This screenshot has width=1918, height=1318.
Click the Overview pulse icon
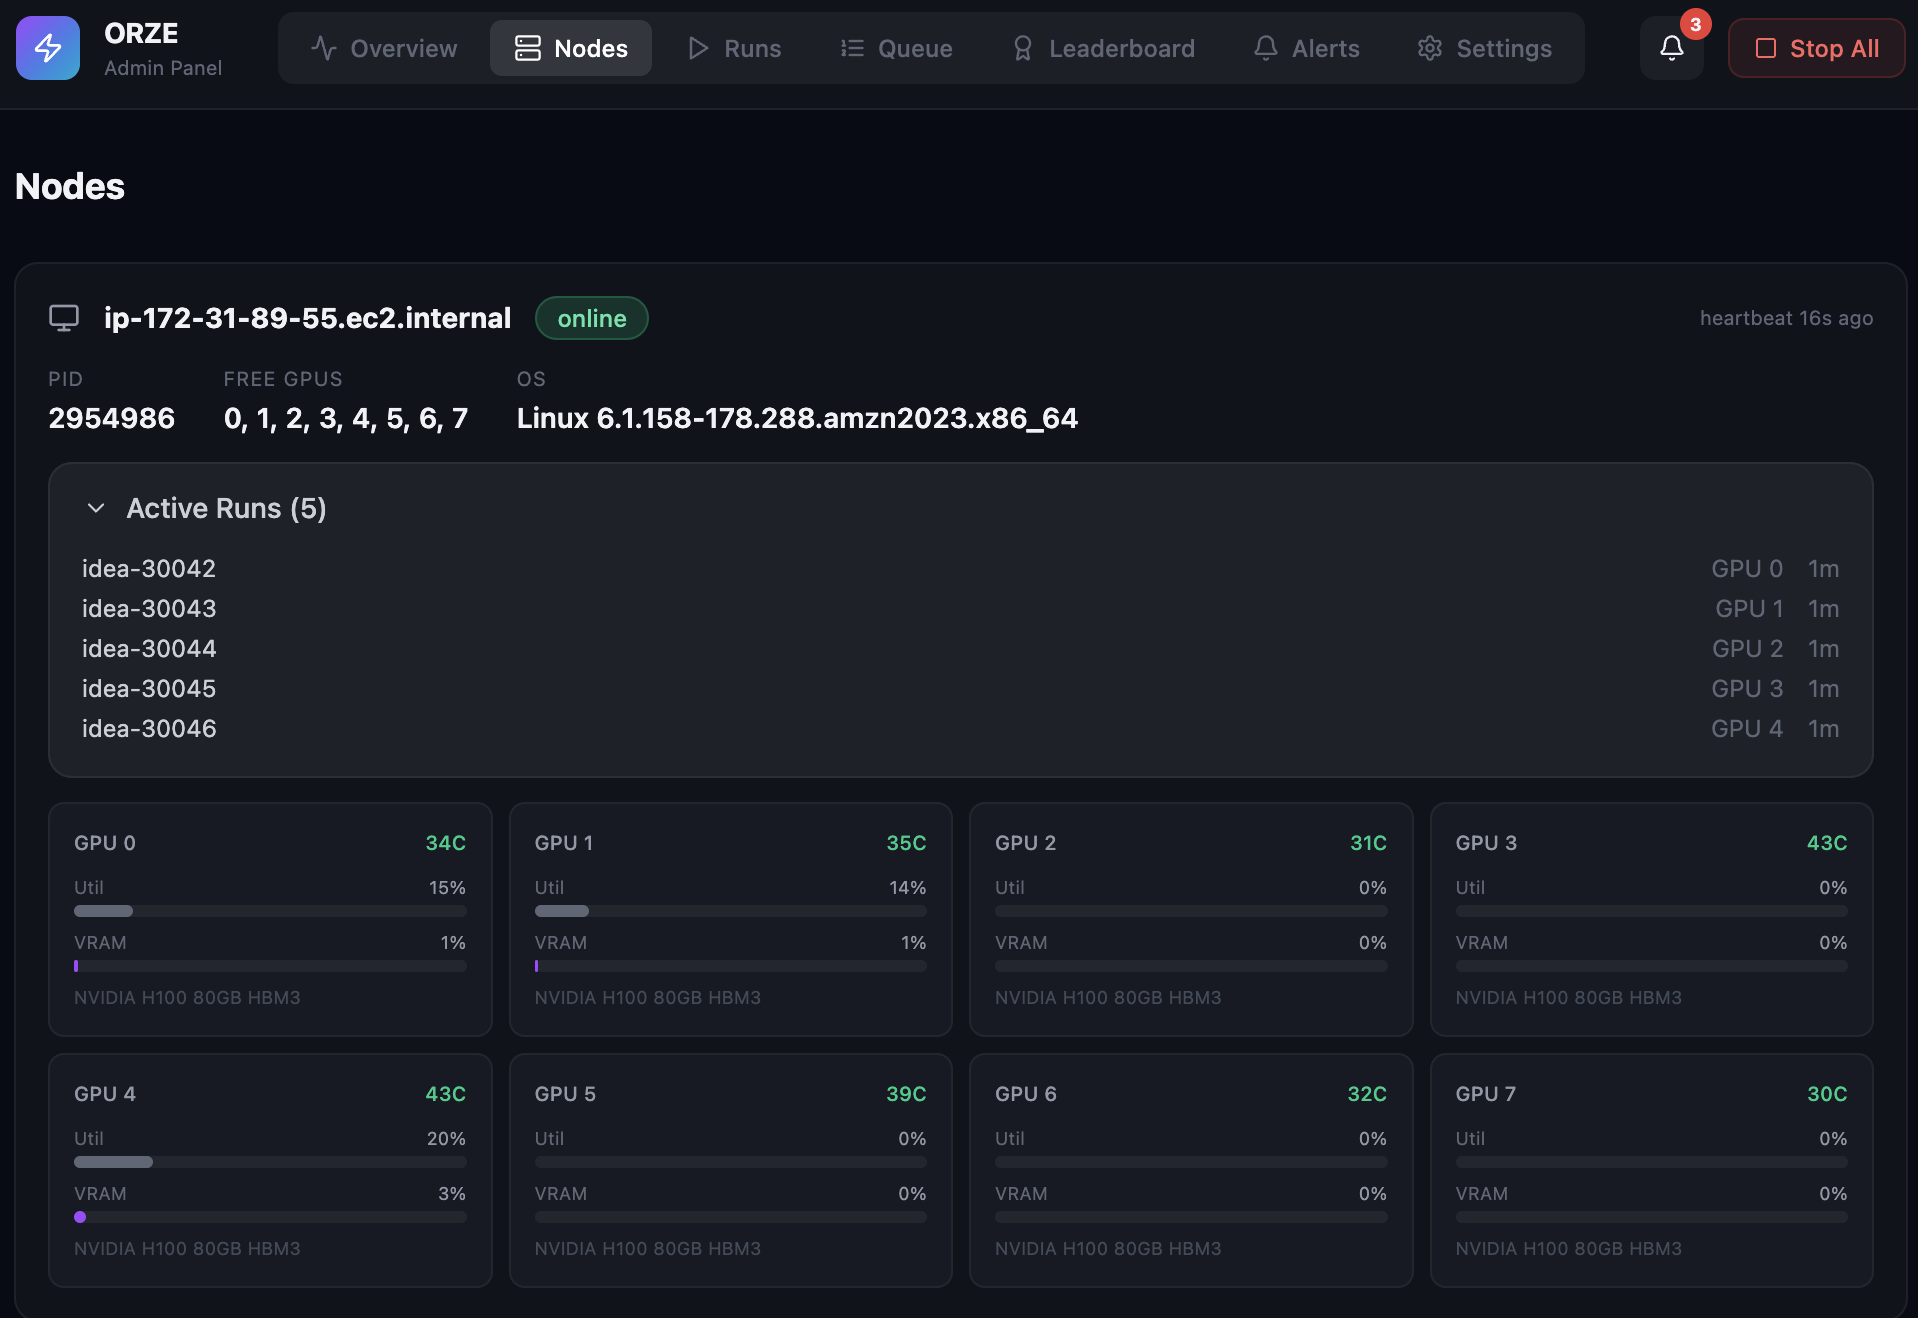(323, 48)
